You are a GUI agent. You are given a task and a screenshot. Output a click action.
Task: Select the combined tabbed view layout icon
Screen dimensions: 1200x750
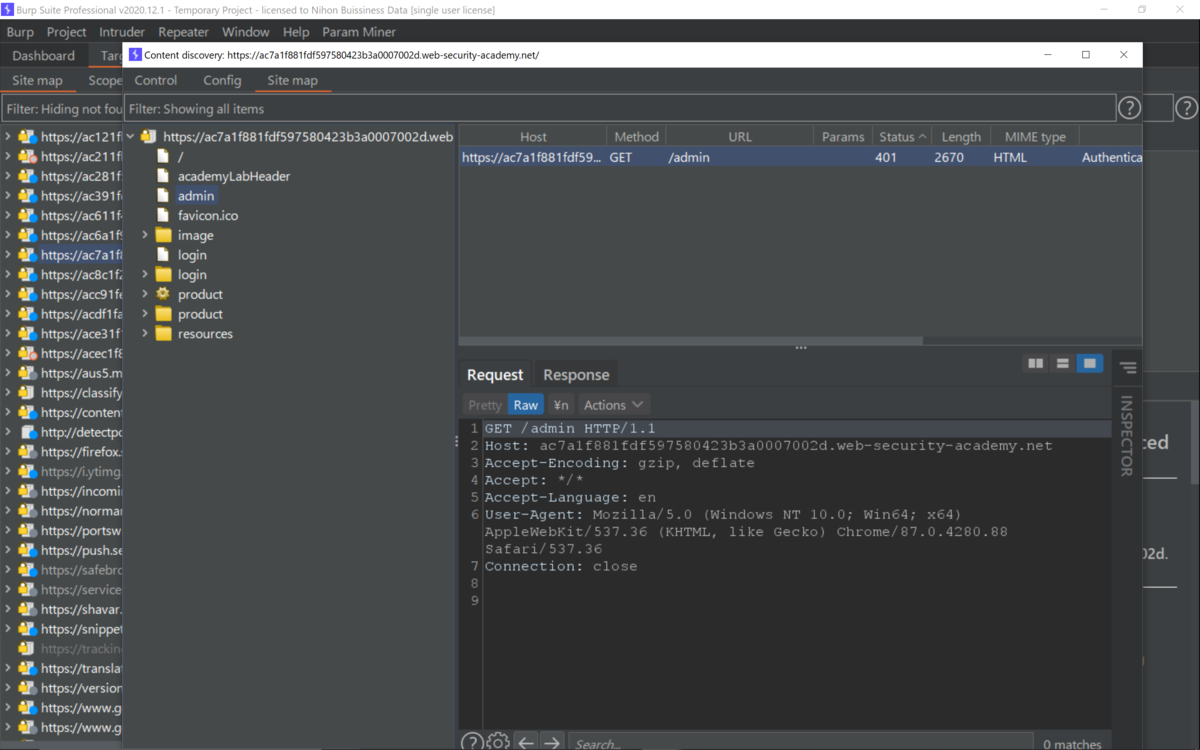1090,363
